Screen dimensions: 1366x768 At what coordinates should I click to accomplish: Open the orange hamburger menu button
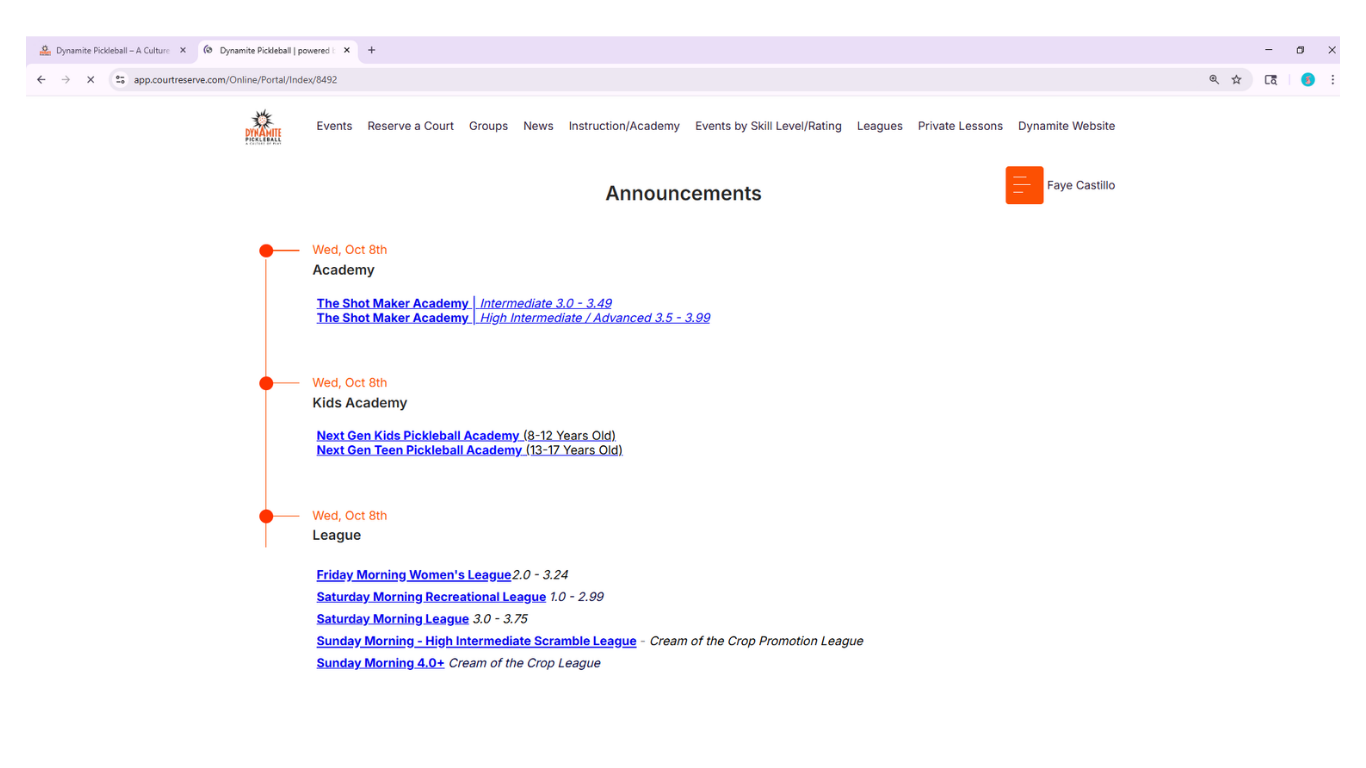tap(1023, 185)
